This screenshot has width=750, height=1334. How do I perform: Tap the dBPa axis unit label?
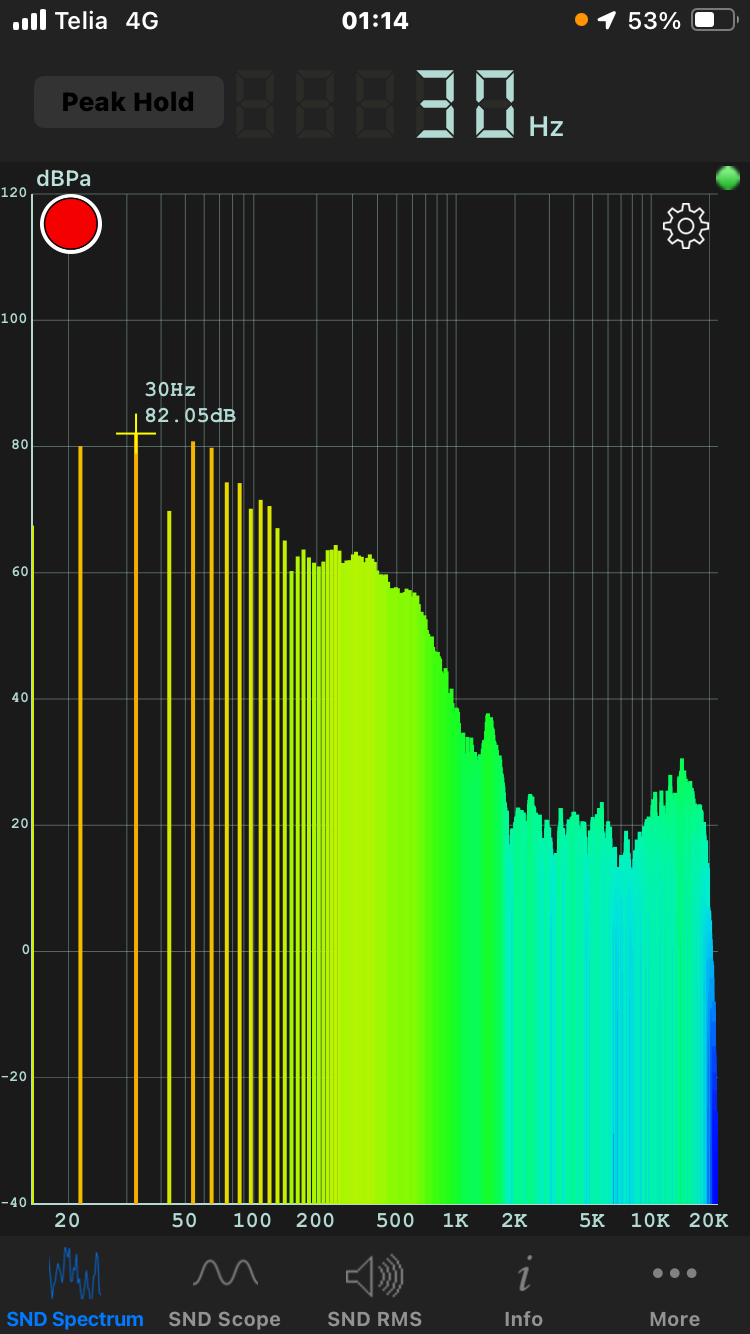click(x=64, y=179)
